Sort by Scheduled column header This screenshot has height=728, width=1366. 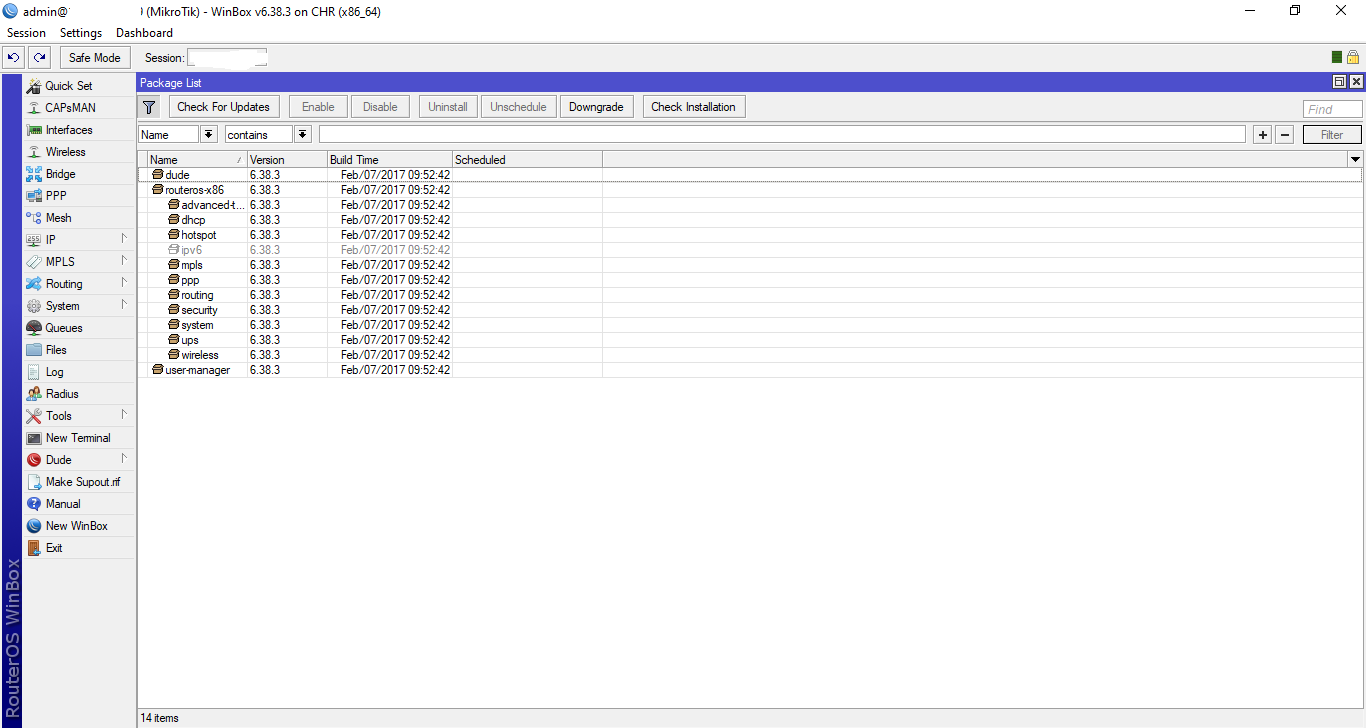point(527,159)
